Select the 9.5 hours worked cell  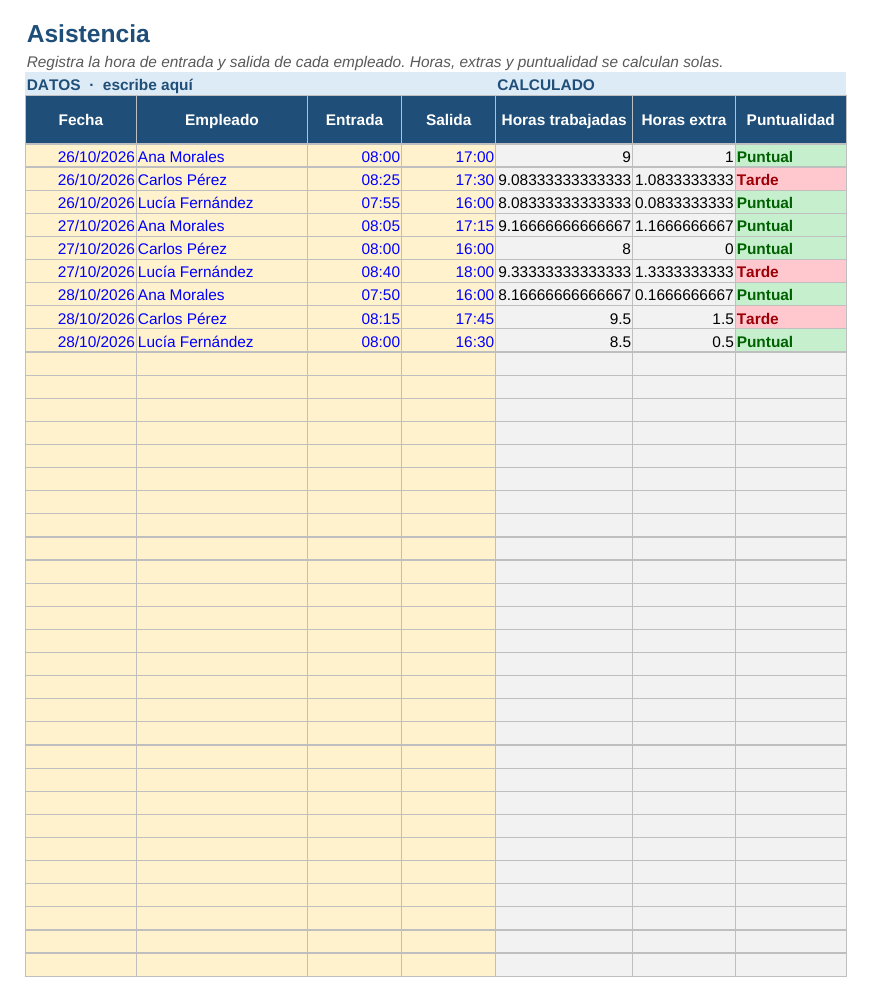(564, 318)
